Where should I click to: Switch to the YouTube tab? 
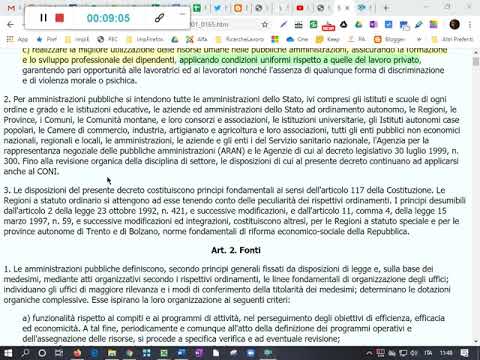coord(300,8)
